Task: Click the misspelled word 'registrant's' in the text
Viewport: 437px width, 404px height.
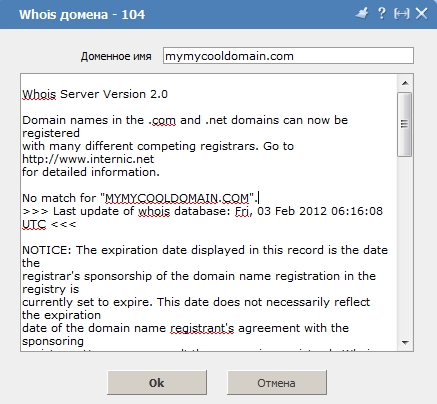Action: [202, 328]
